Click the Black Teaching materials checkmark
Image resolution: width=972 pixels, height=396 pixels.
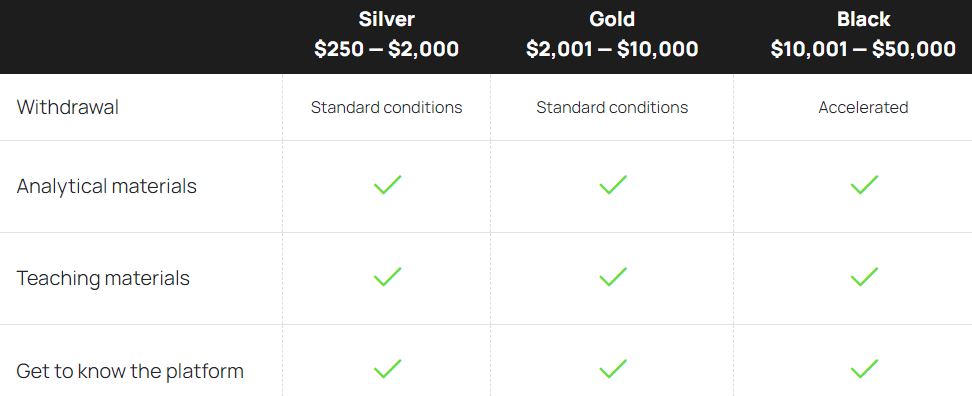(864, 276)
